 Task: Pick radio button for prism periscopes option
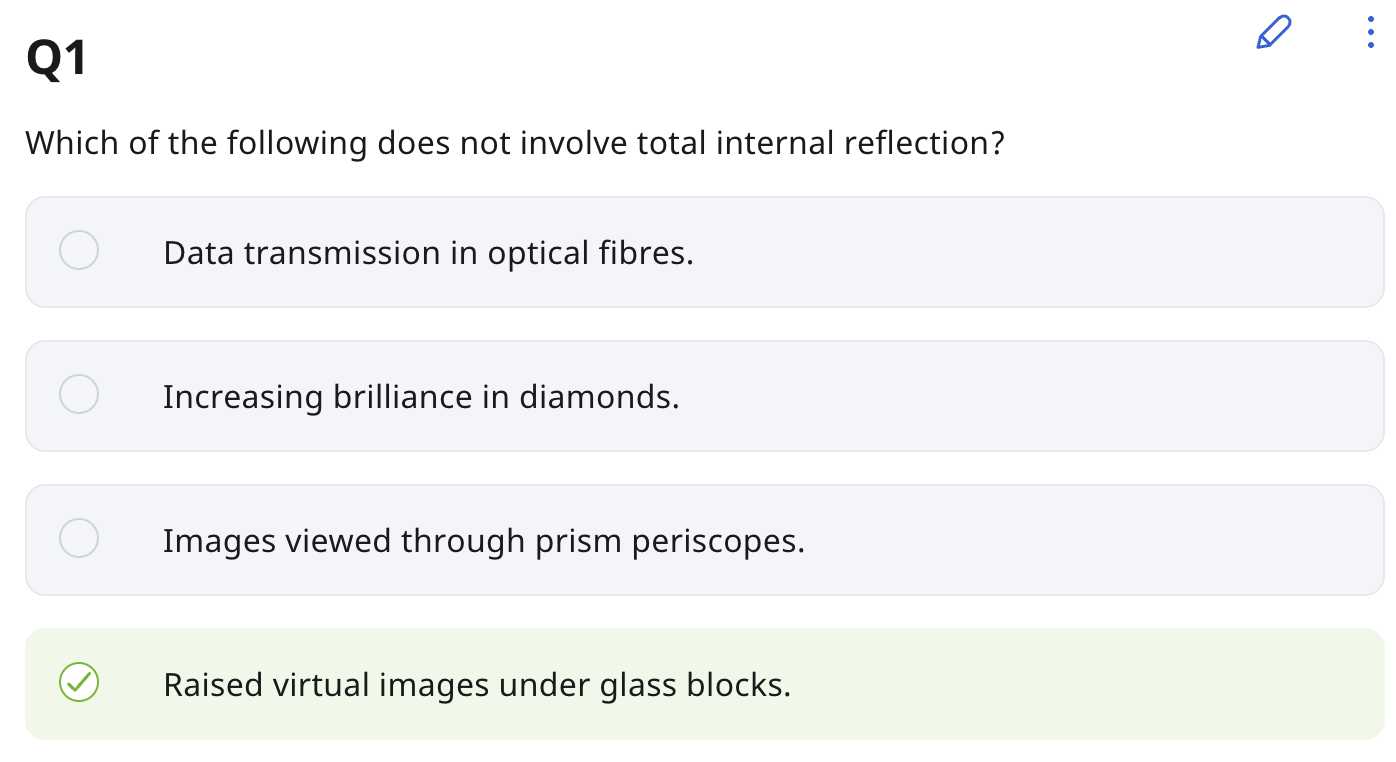[79, 538]
